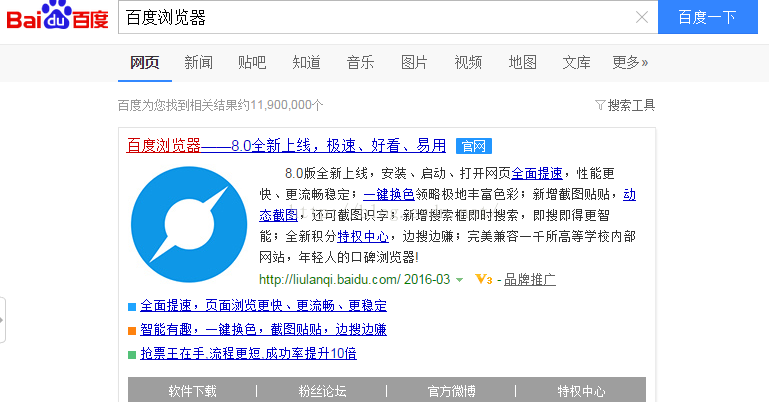The height and width of the screenshot is (402, 769).
Task: Click the blue Baidu Browser logo image
Action: tap(189, 225)
